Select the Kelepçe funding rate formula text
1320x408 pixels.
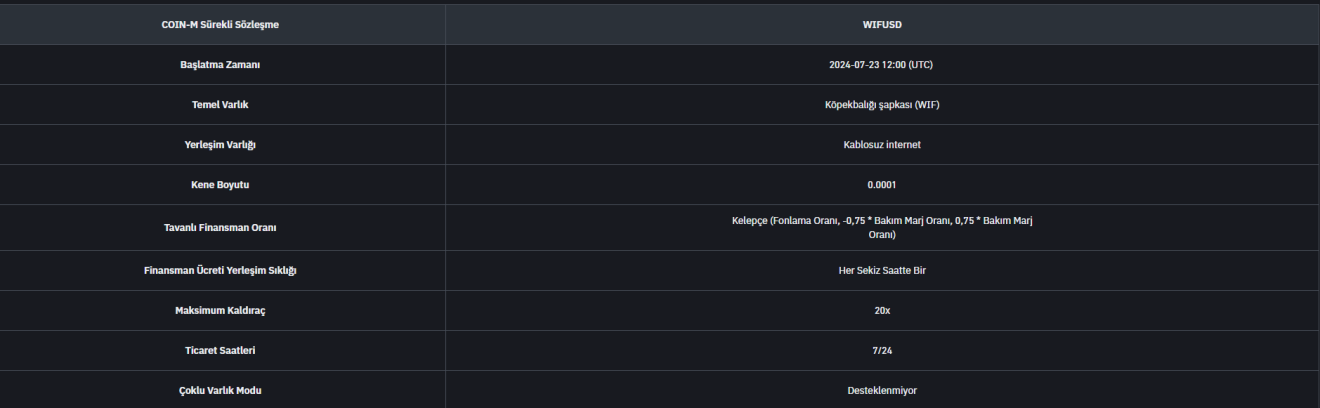tap(881, 227)
